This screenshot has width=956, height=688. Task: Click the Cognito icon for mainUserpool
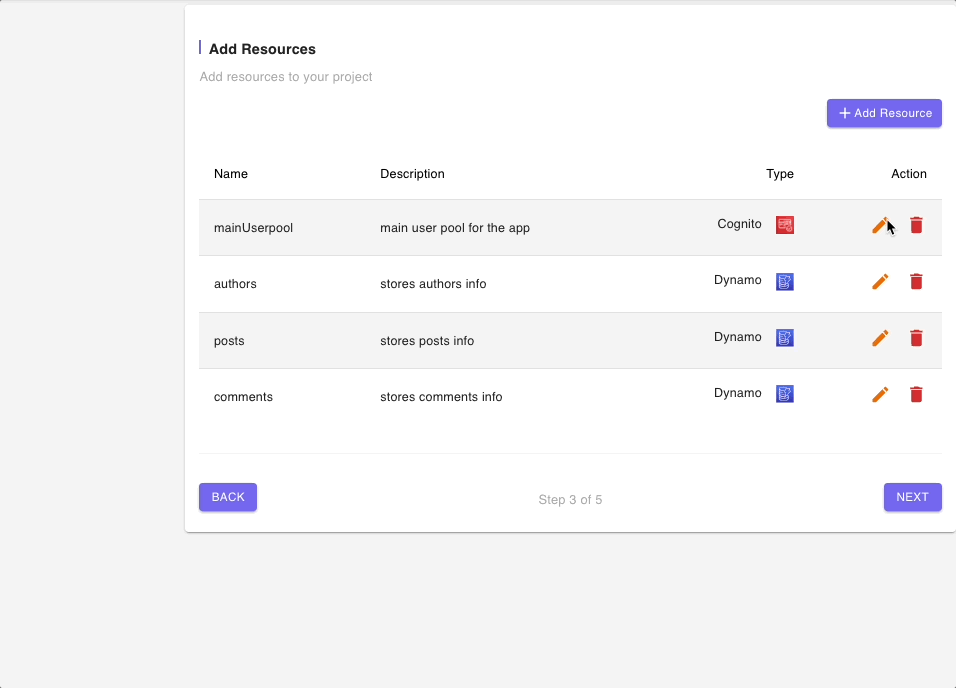click(x=785, y=225)
